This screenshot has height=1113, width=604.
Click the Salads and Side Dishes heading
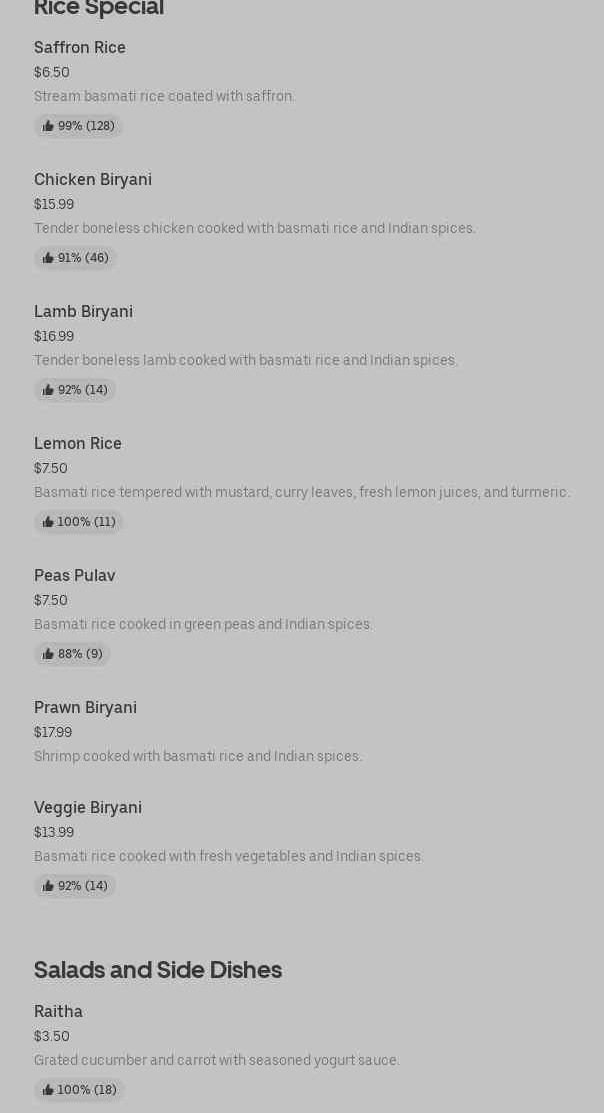[158, 970]
